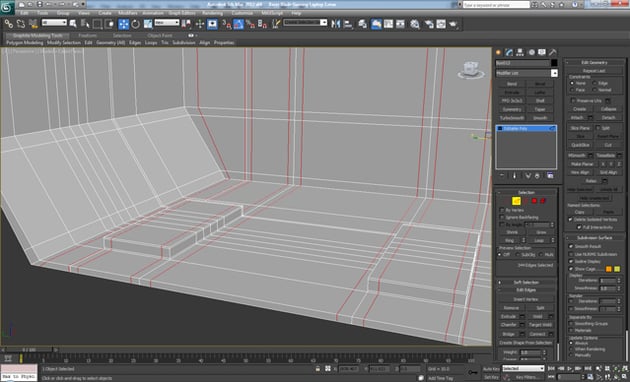Click the ViewCube in the viewport
The height and width of the screenshot is (382, 630).
[x=470, y=69]
